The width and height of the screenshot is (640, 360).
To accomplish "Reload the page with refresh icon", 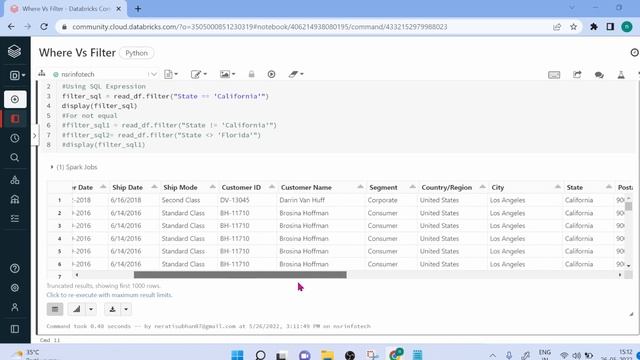I will pos(44,27).
